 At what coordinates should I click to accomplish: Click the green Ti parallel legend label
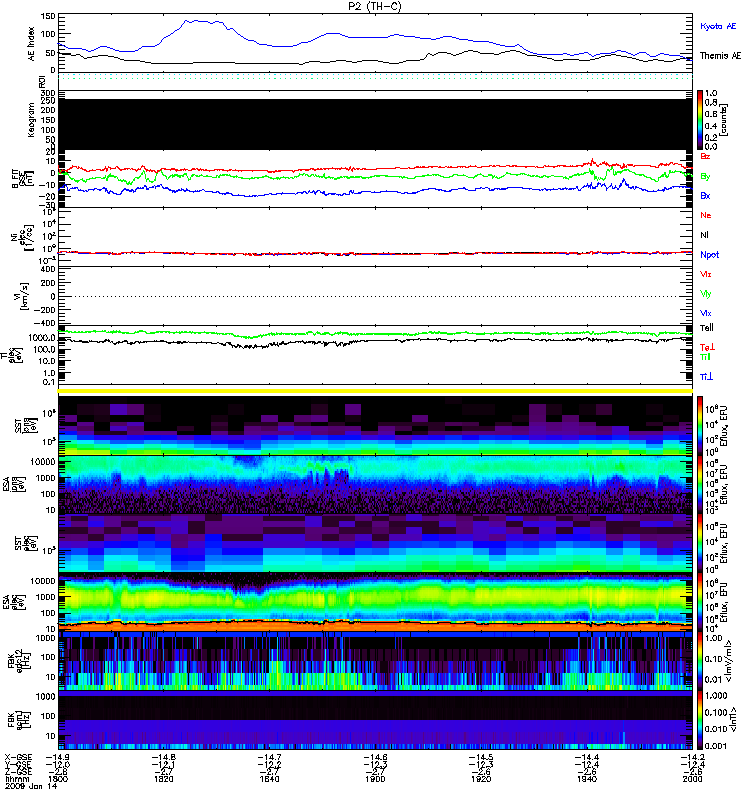tap(705, 357)
